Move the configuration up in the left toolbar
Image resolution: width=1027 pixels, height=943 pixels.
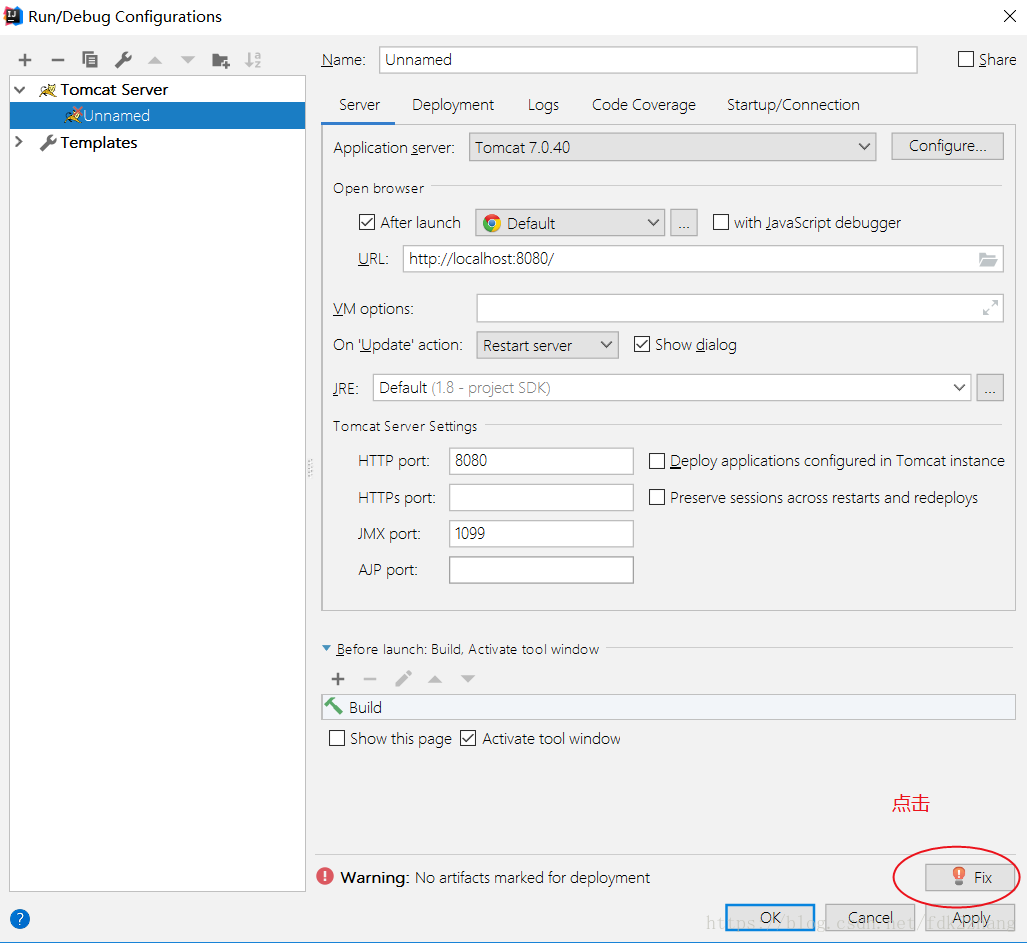(155, 60)
